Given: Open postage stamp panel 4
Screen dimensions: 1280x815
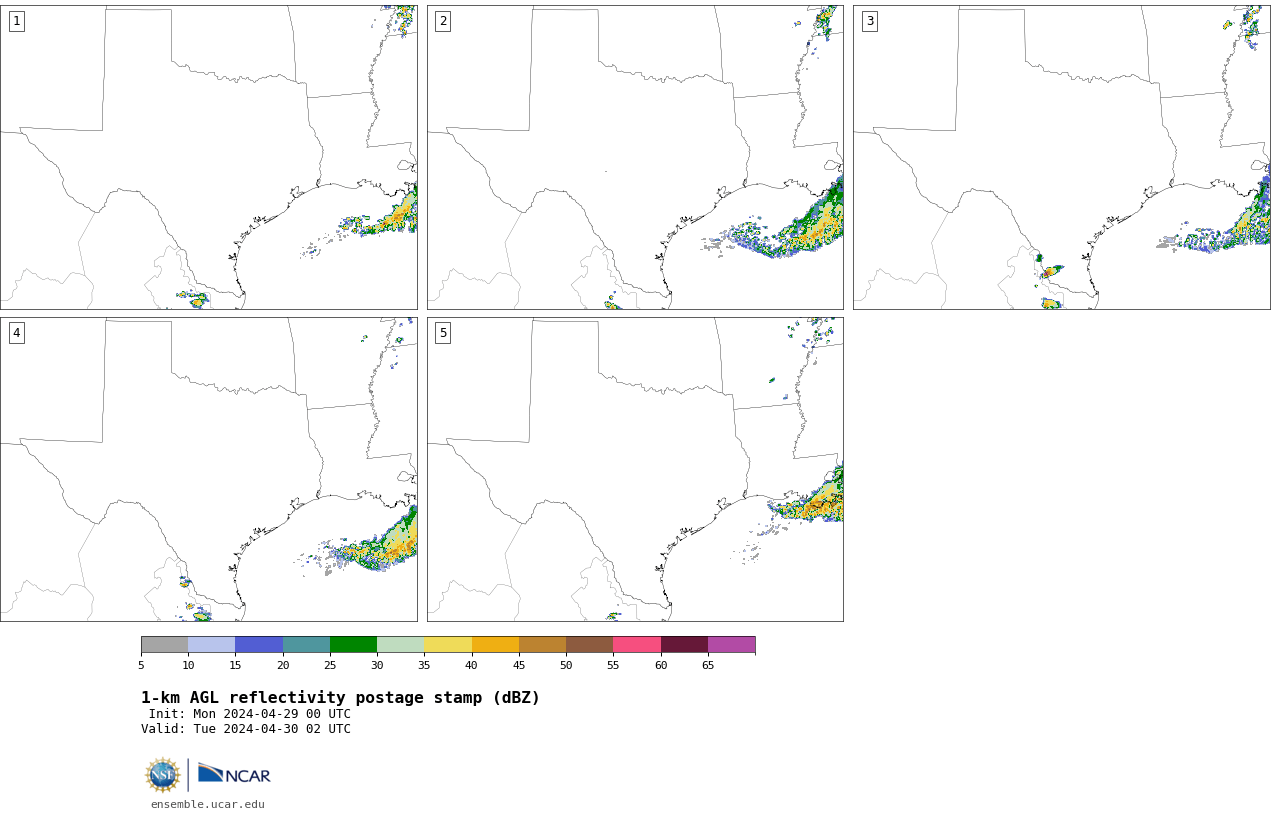Looking at the screenshot, I should coord(209,469).
